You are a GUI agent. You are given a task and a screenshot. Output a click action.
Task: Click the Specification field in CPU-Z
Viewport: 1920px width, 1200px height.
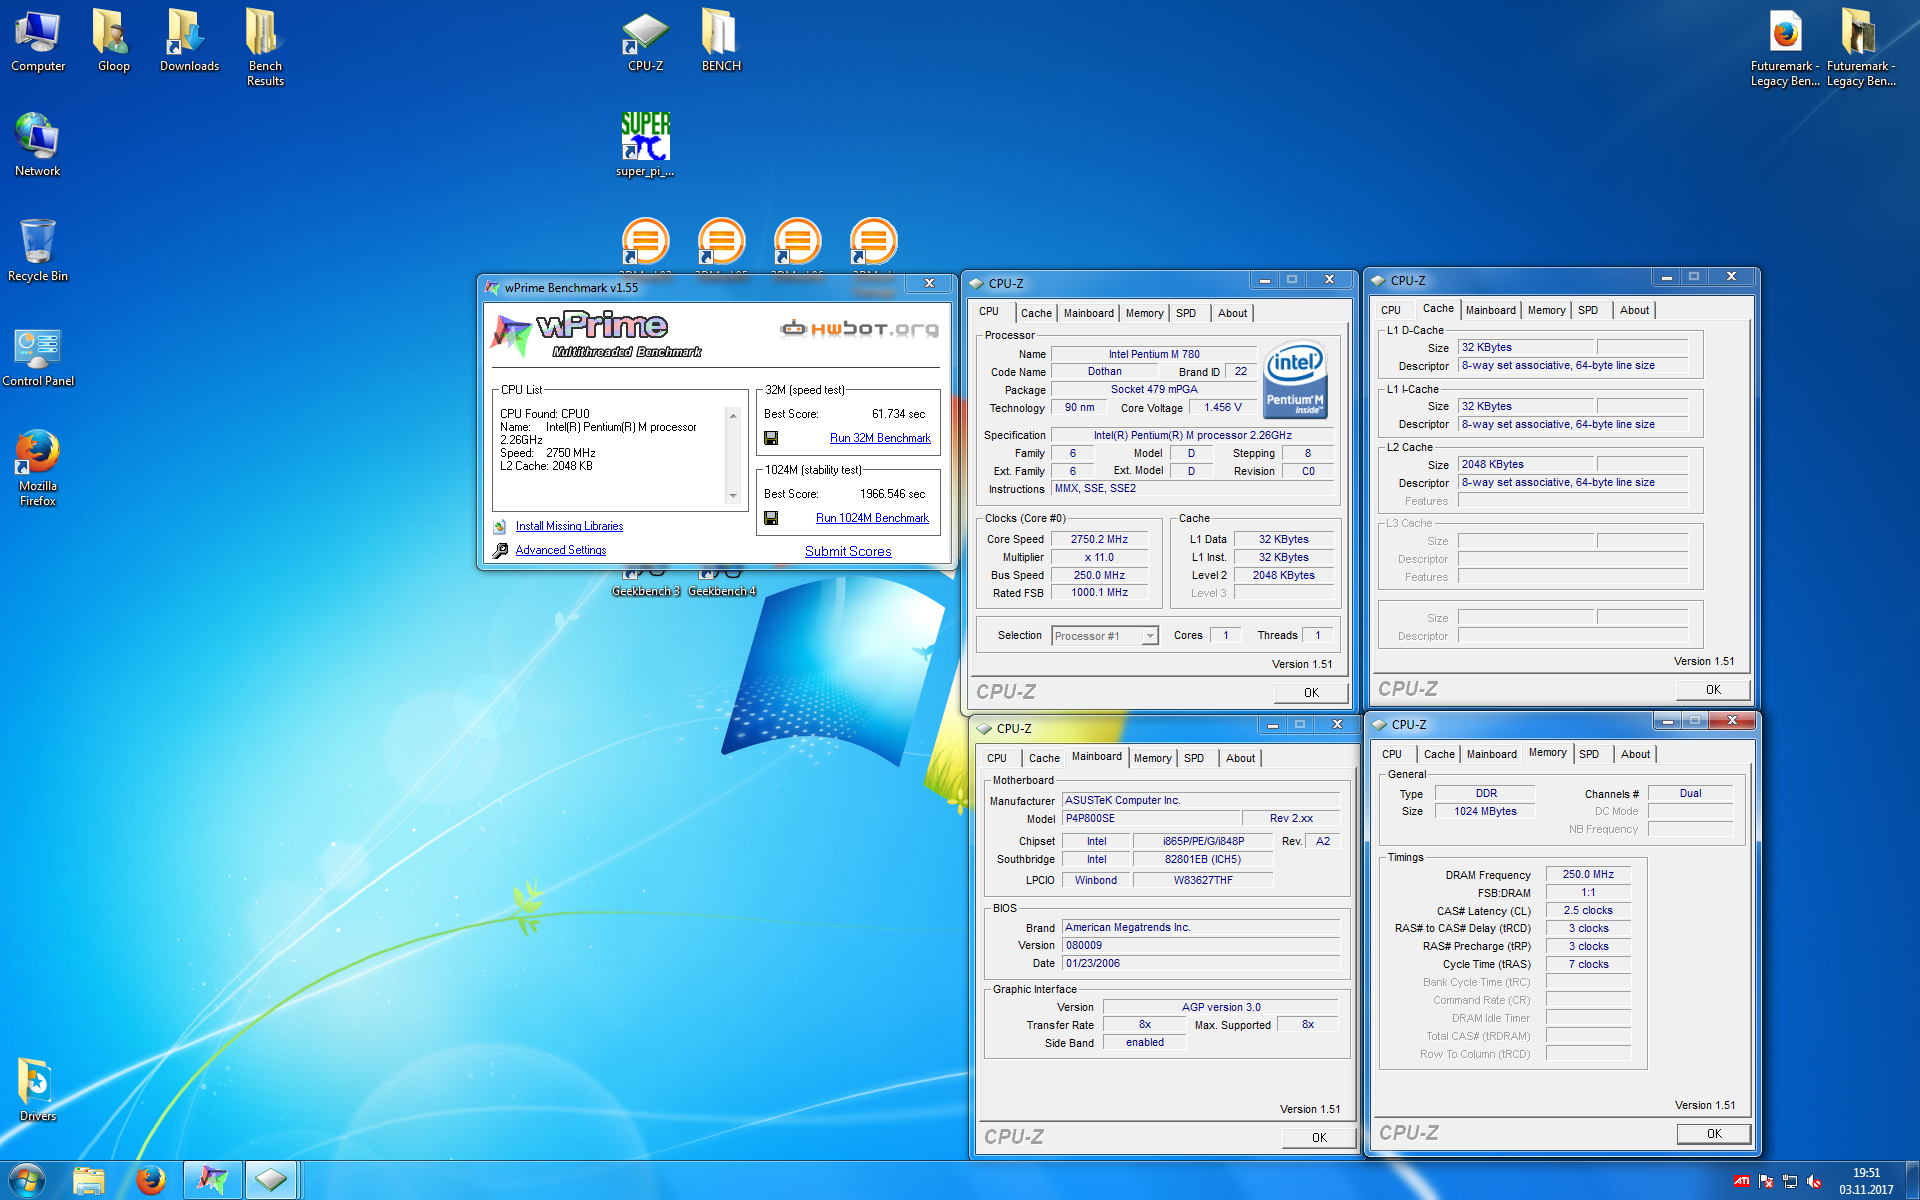pos(1193,435)
